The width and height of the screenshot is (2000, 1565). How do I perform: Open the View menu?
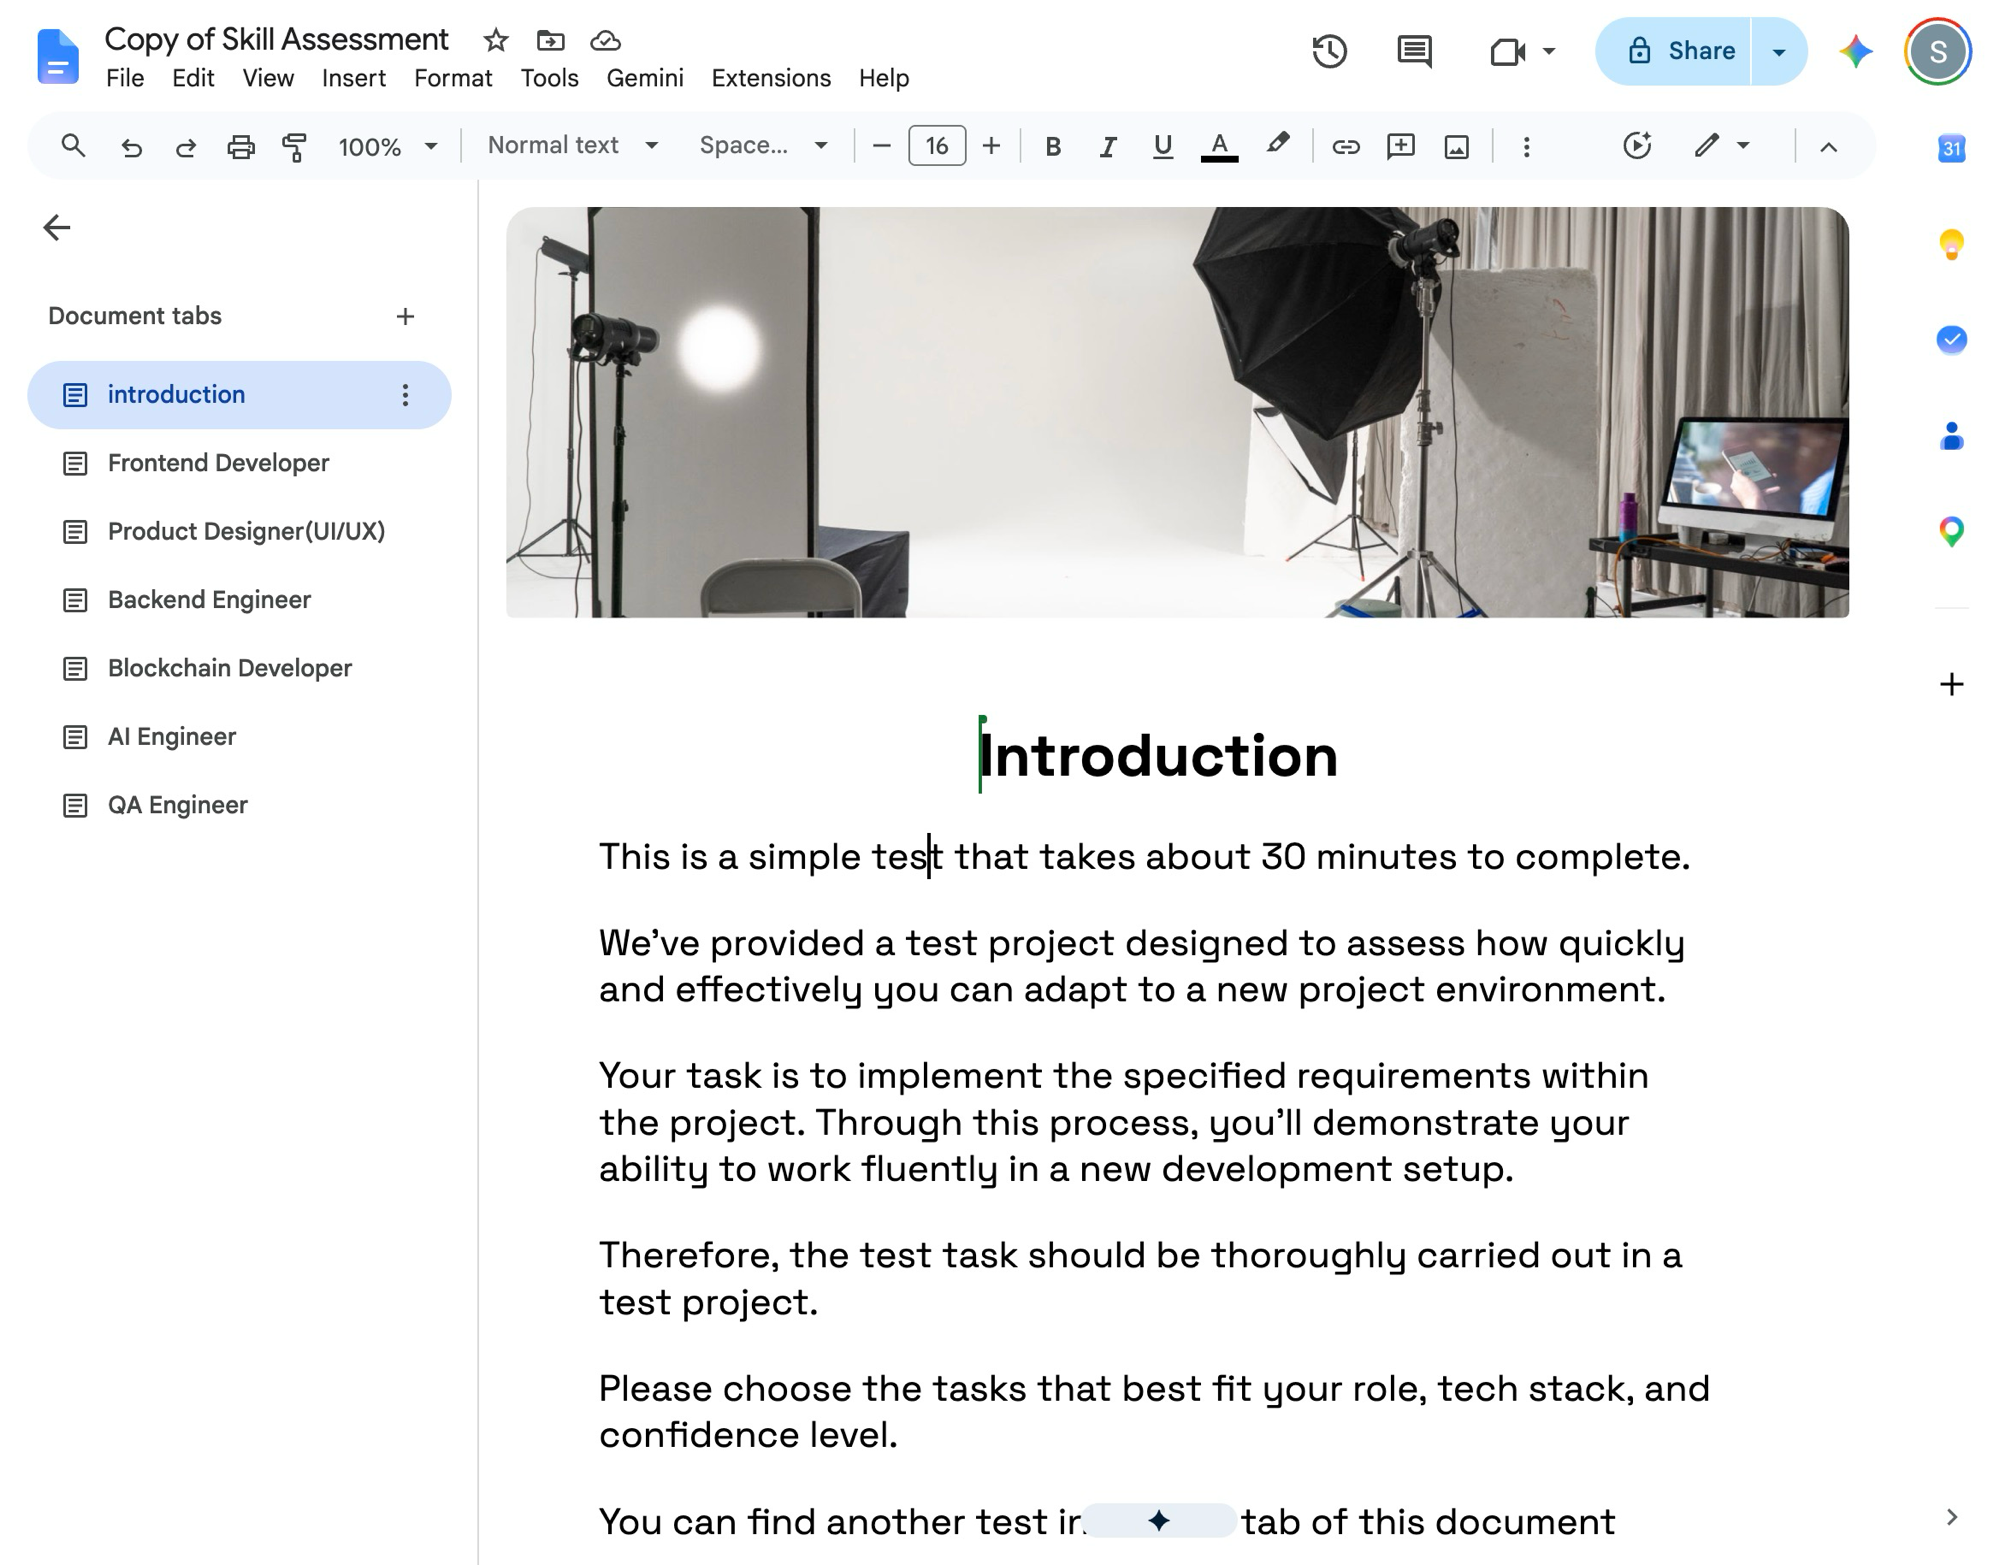pyautogui.click(x=268, y=78)
